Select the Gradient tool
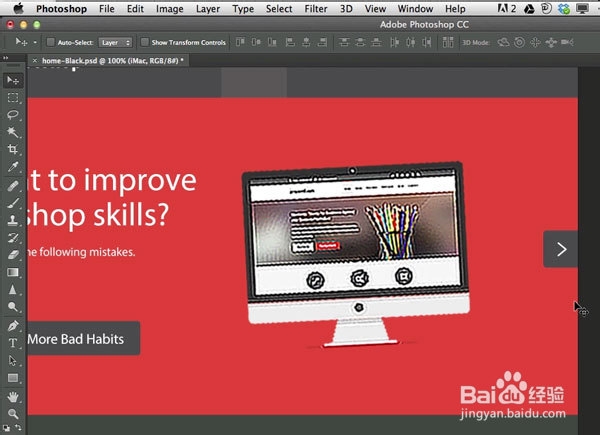Screen dimensions: 600x435 [x=13, y=272]
